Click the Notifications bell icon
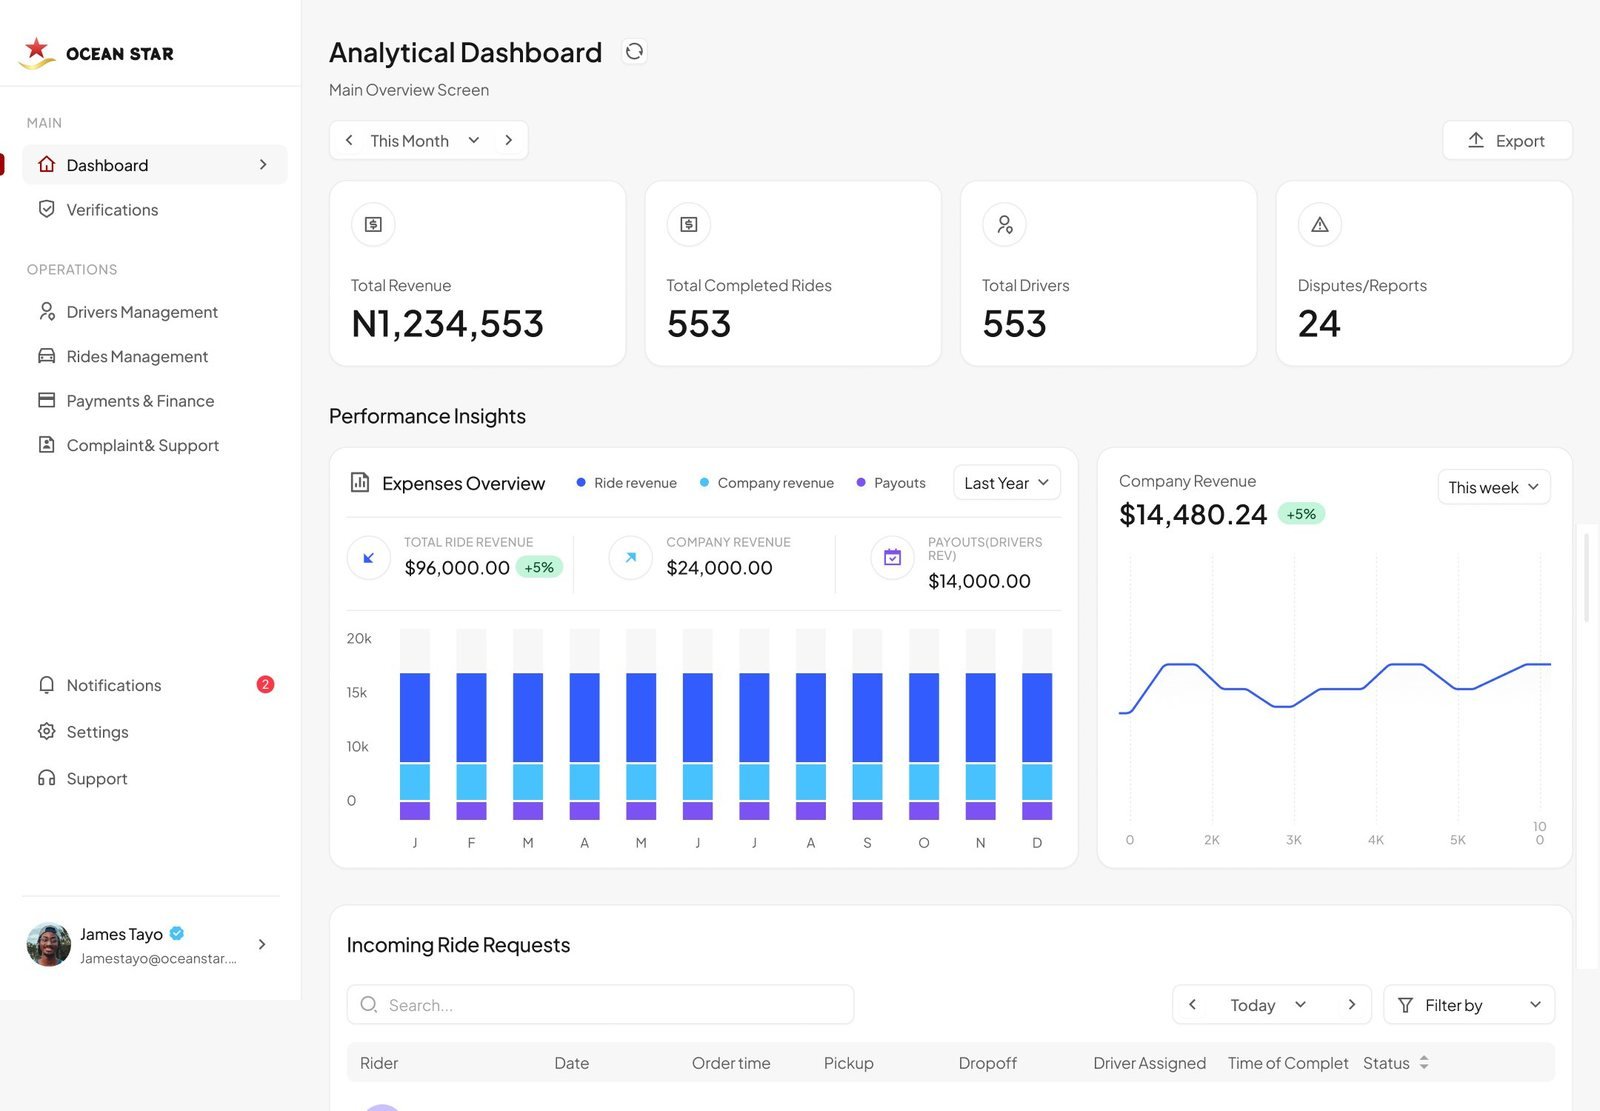1600x1111 pixels. (46, 684)
